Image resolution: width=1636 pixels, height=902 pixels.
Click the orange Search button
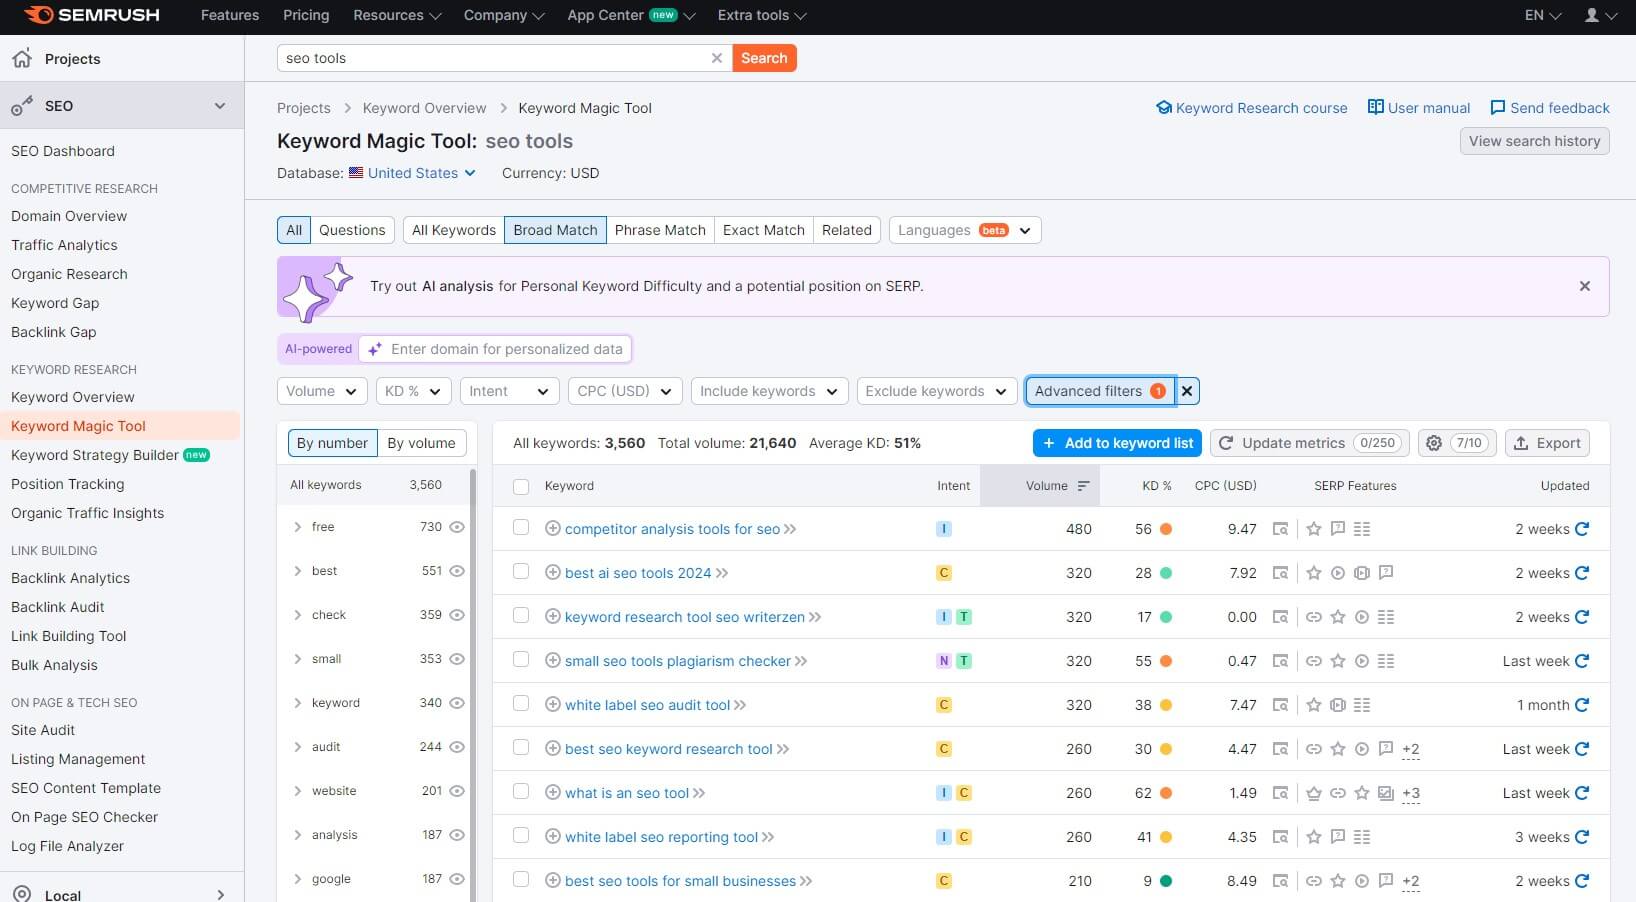(764, 58)
